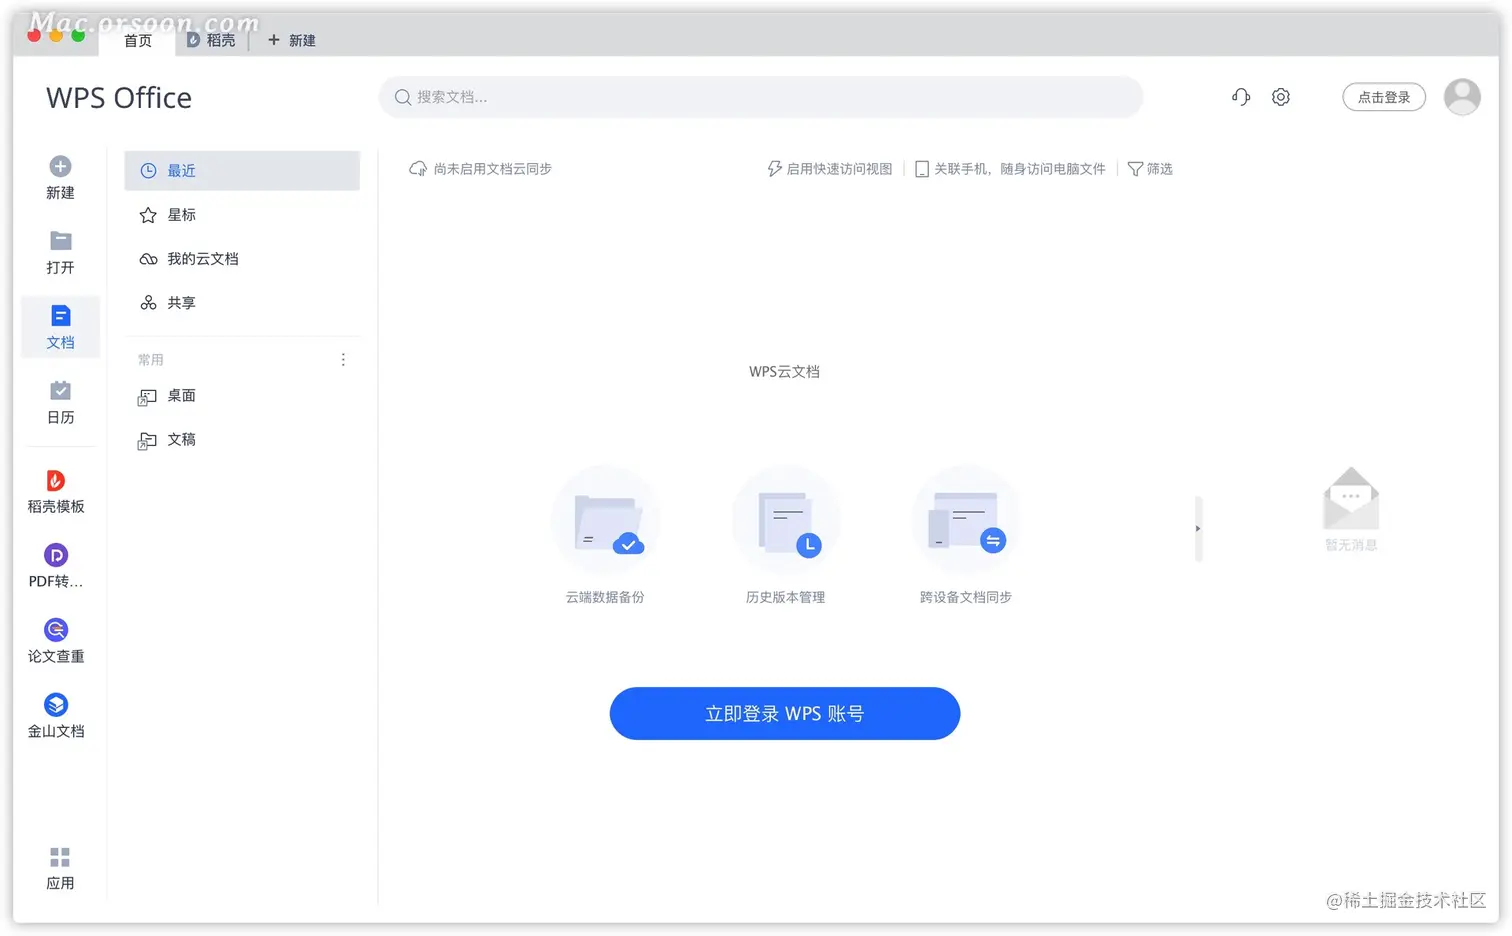Click the 点击登录 button
Screen dimensions: 1512x936
point(1384,97)
